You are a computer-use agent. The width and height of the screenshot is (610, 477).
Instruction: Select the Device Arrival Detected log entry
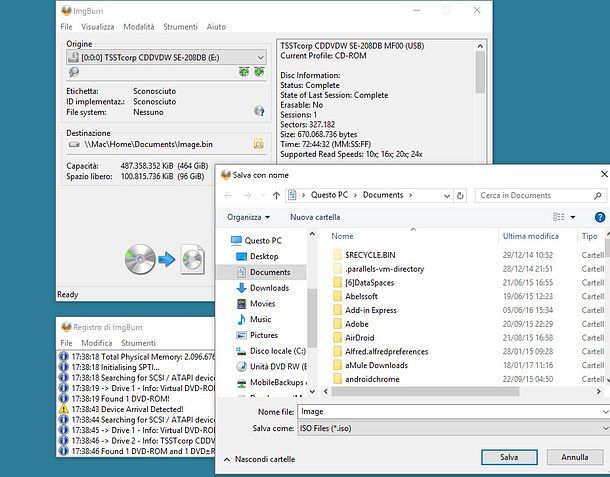tap(121, 409)
